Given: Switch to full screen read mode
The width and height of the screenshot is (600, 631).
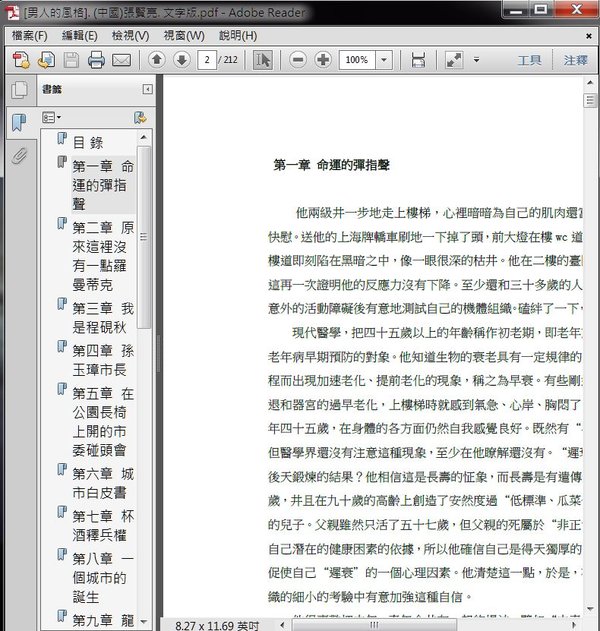Looking at the screenshot, I should (x=454, y=60).
